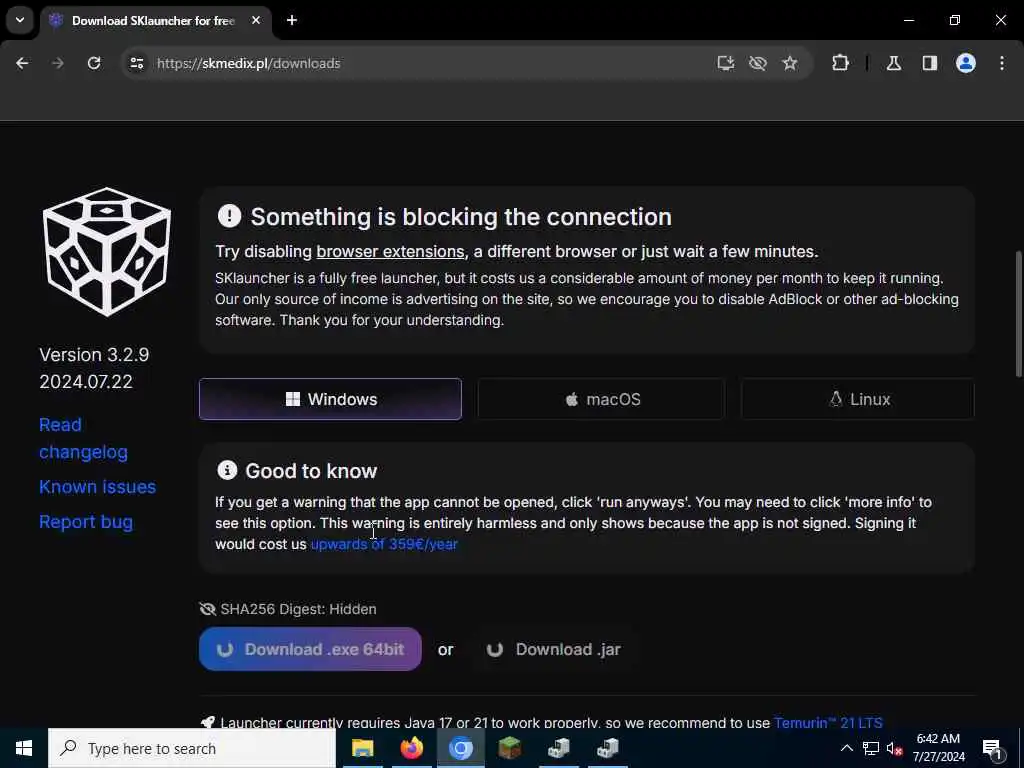The image size is (1024, 768).
Task: Click the install app icon in address bar
Action: point(726,63)
